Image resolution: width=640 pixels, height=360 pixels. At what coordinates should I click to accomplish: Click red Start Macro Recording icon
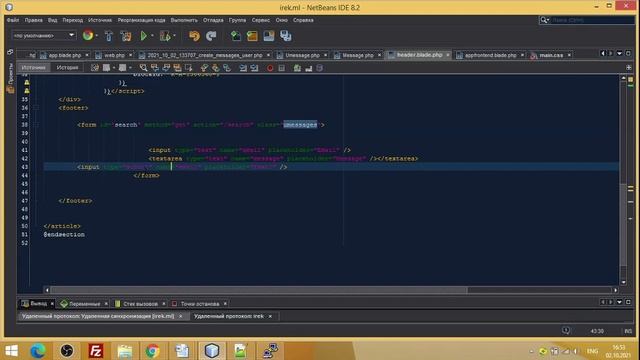pyautogui.click(x=270, y=68)
